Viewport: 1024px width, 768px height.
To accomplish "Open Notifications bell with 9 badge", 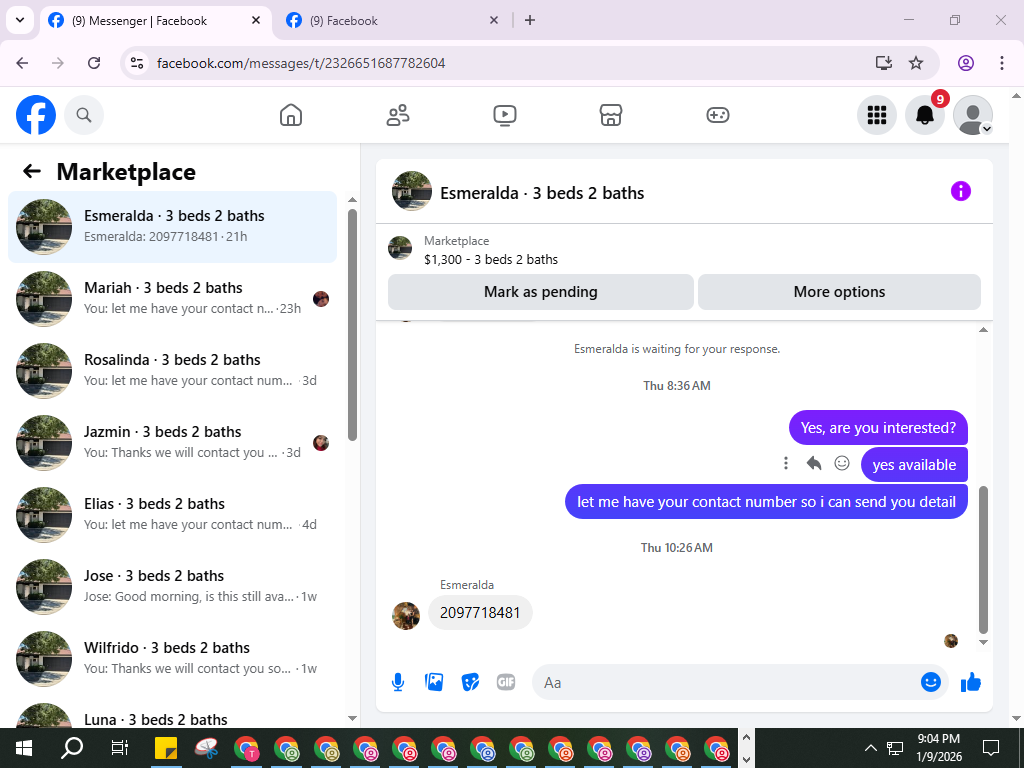I will [x=925, y=115].
